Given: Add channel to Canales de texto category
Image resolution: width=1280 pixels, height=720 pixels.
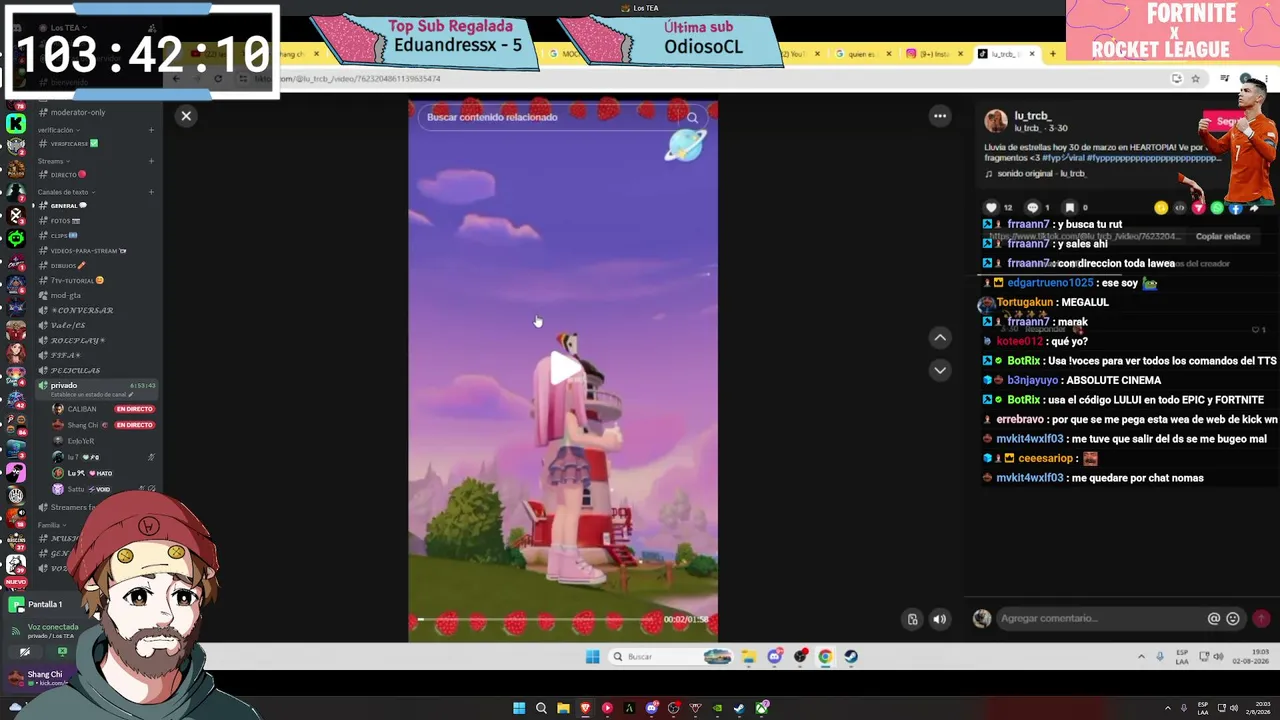Looking at the screenshot, I should [151, 192].
